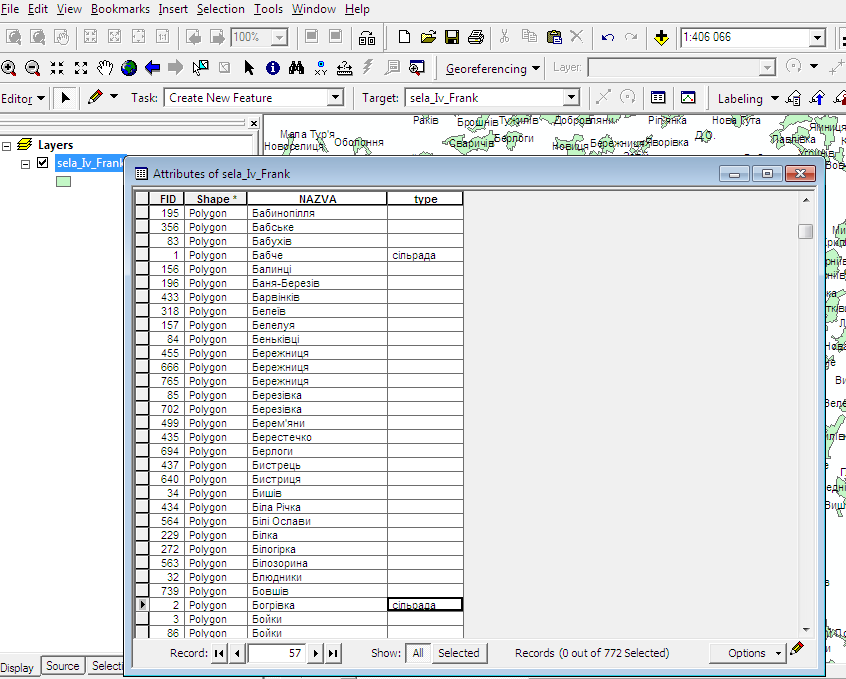Open the Data Frame tools binoculars-grid icon
The height and width of the screenshot is (679, 846).
tap(367, 37)
